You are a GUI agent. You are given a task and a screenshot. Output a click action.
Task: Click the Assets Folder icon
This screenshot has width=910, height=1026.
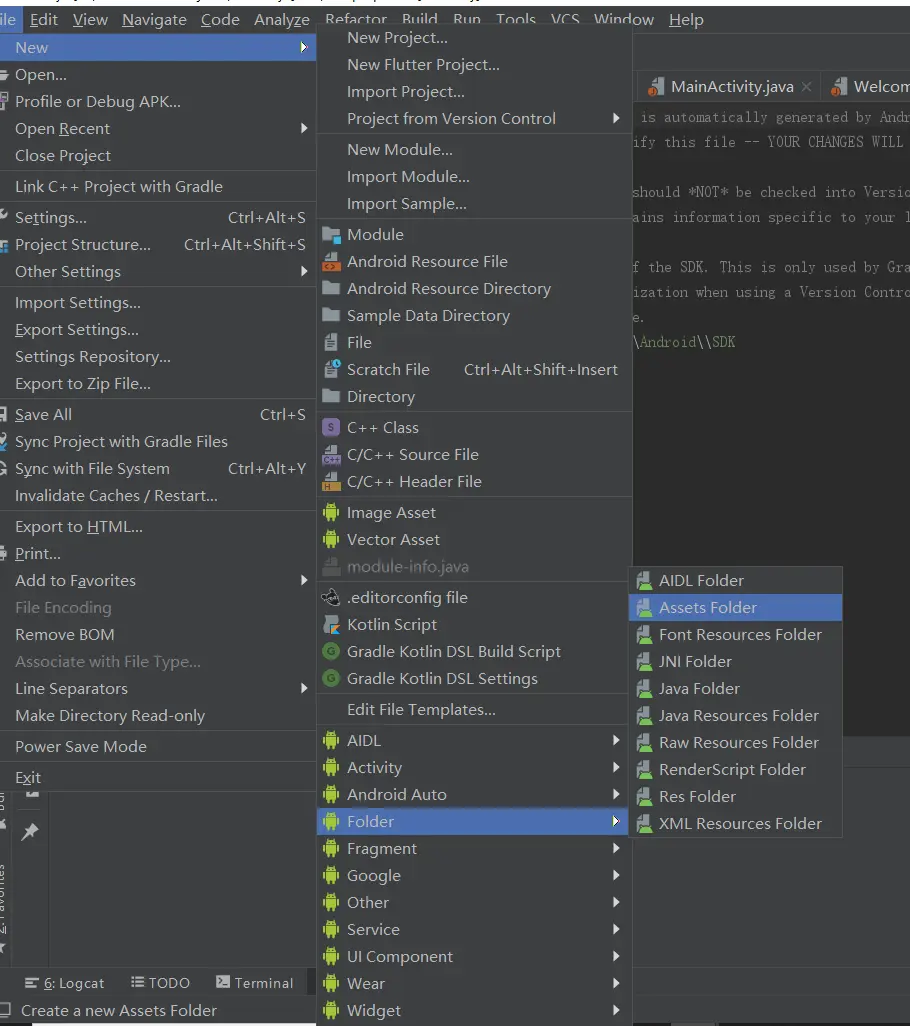644,608
